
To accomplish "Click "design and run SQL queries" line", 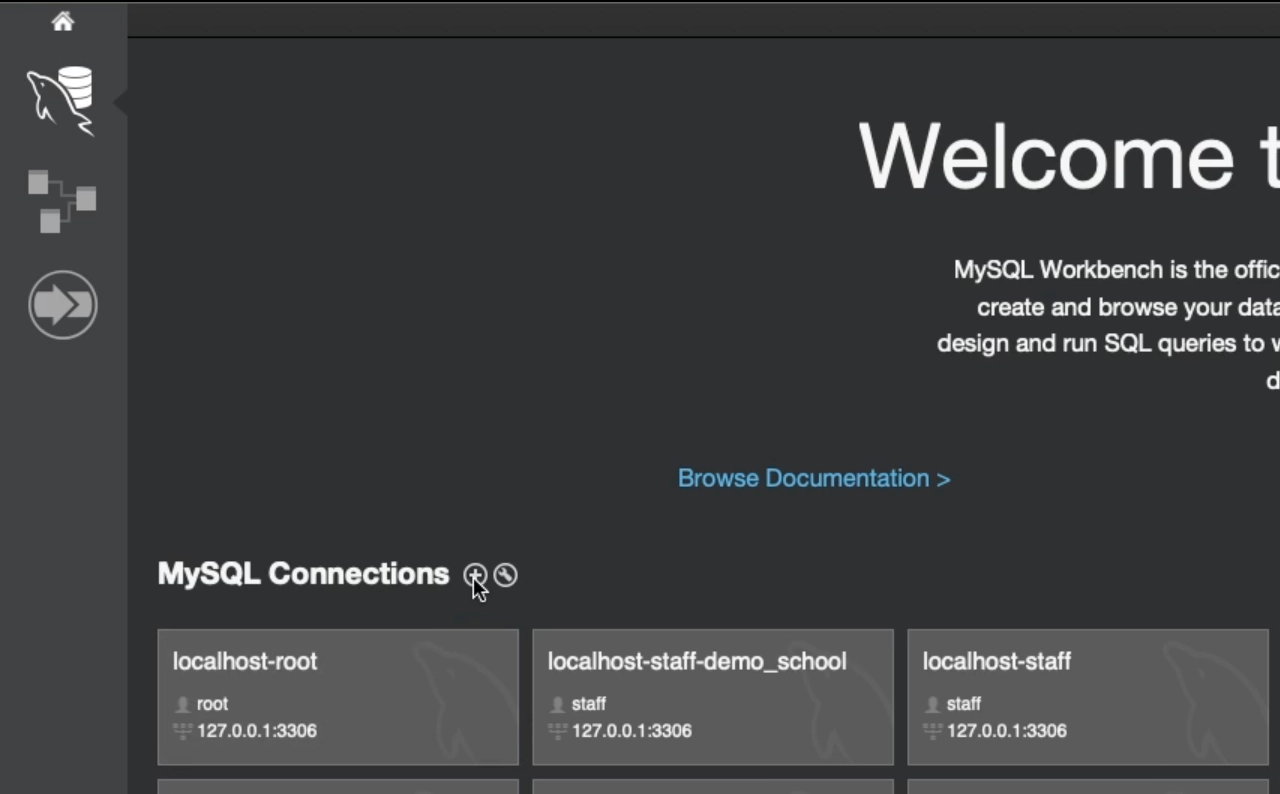I will [1108, 344].
